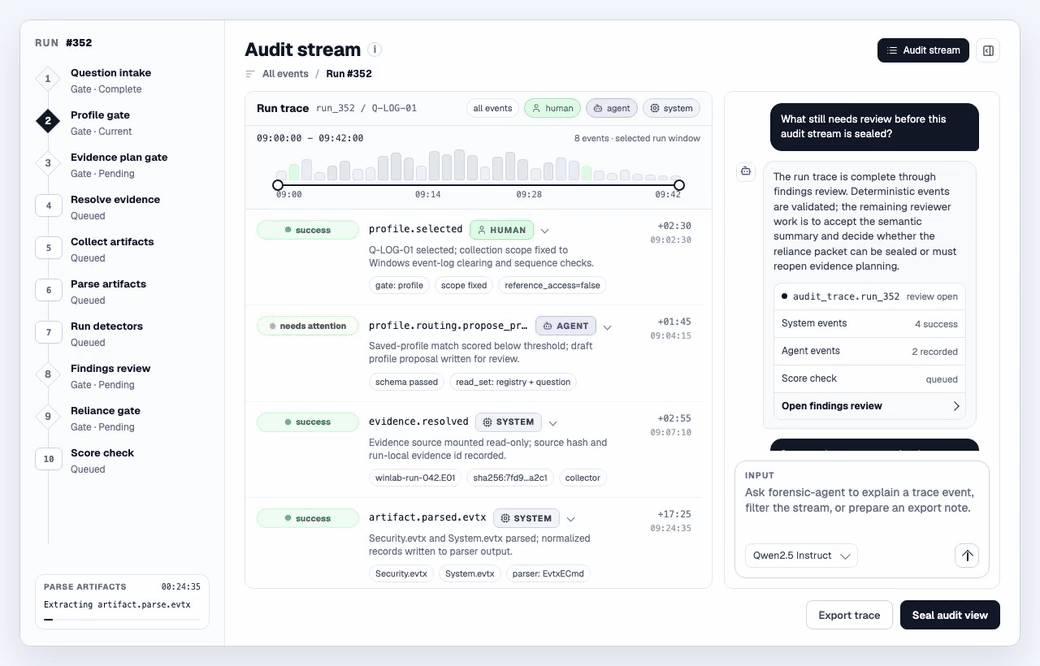Select the all events filter chip
The height and width of the screenshot is (666, 1040).
tap(492, 108)
